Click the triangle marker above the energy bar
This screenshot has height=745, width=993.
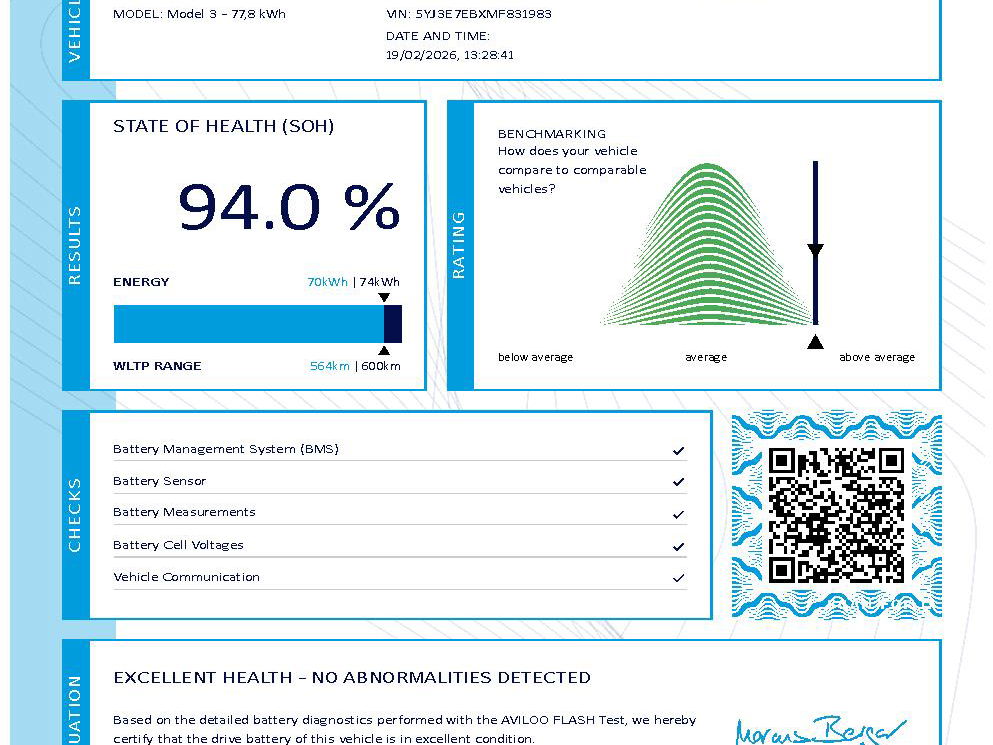384,298
